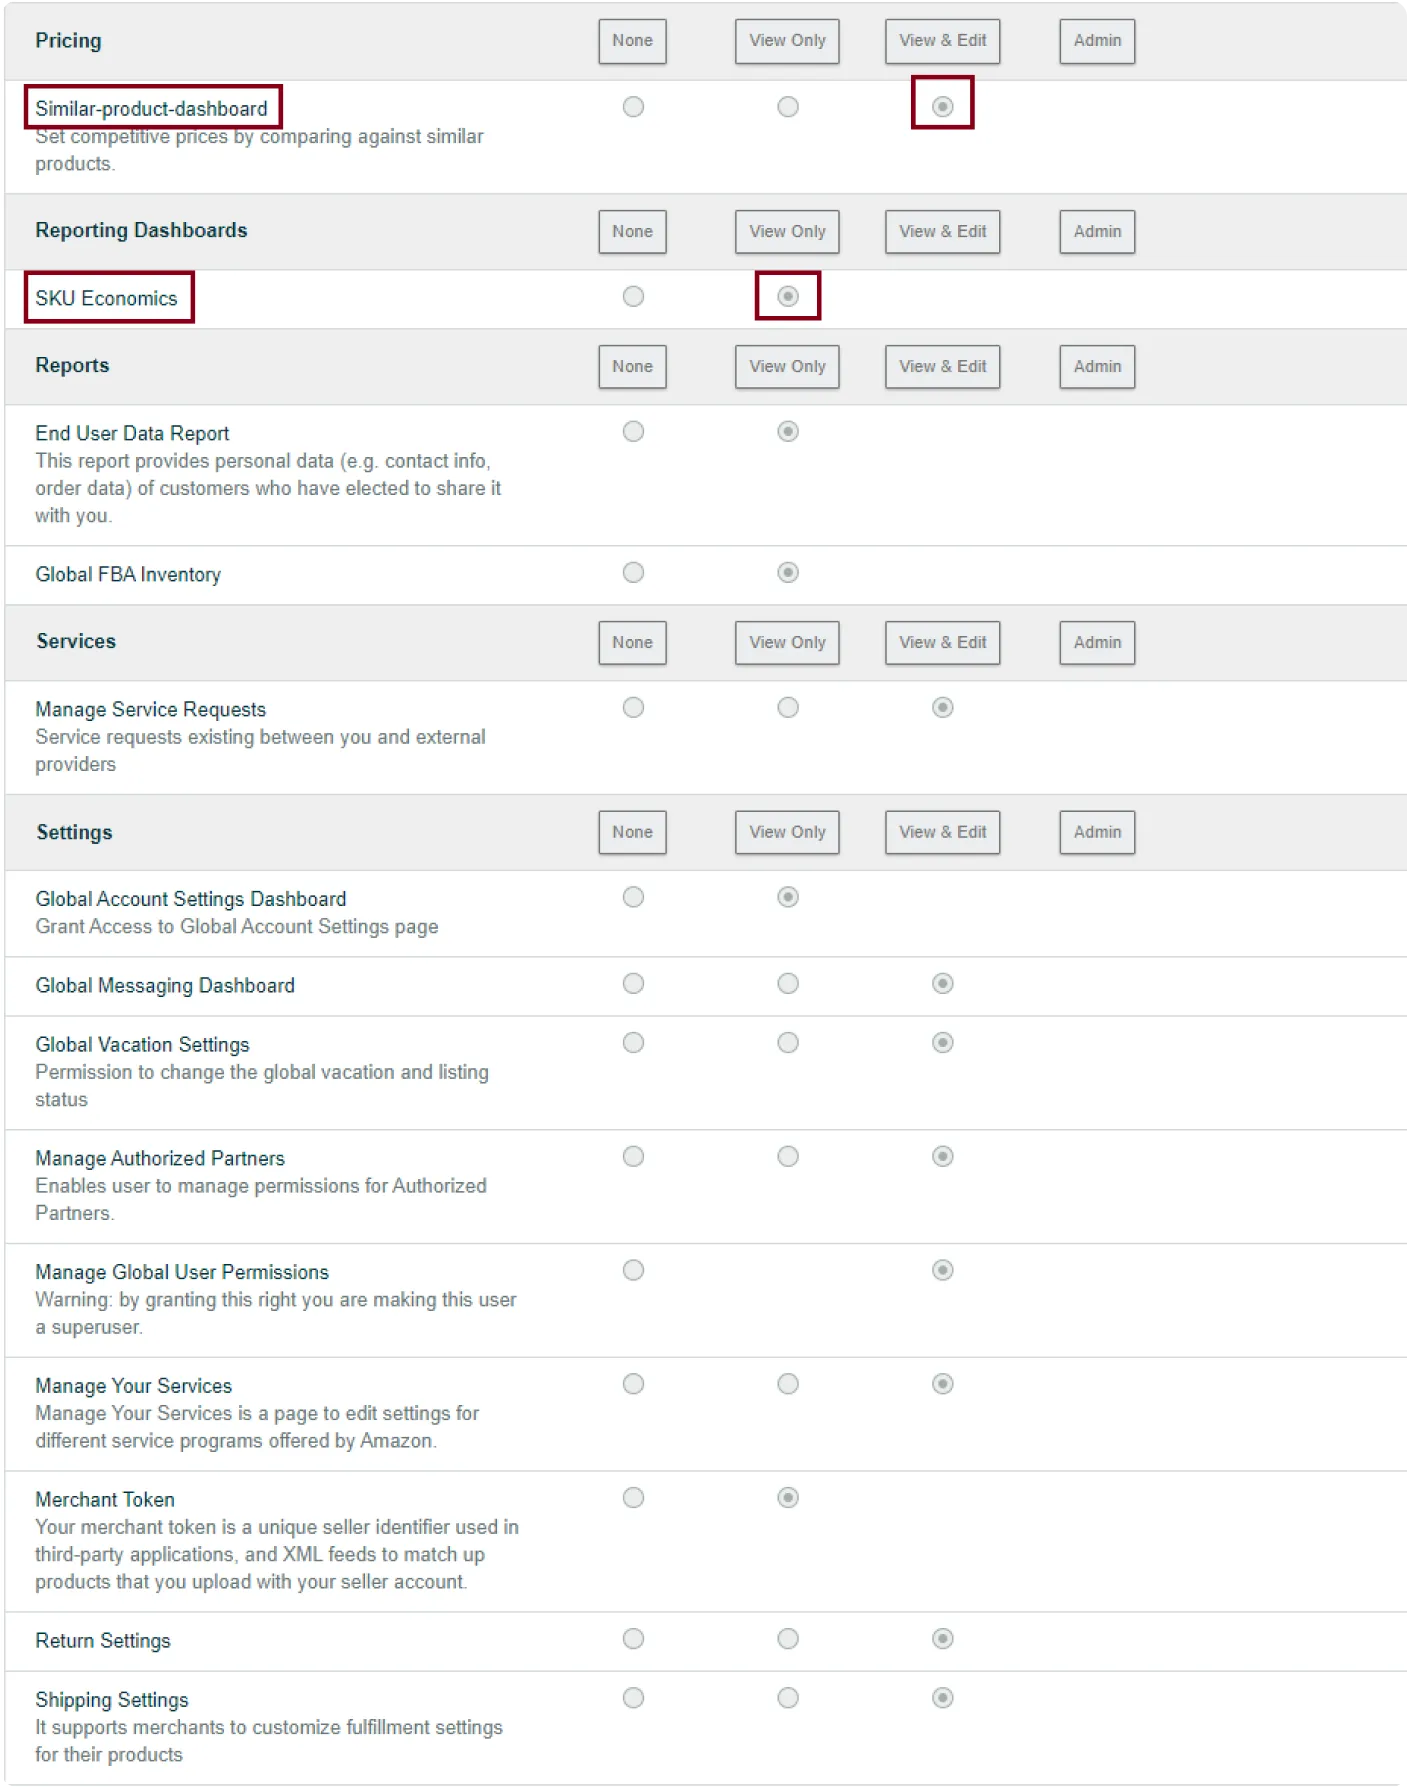
Task: Select None for Global Vacation Settings
Action: [x=633, y=1042]
